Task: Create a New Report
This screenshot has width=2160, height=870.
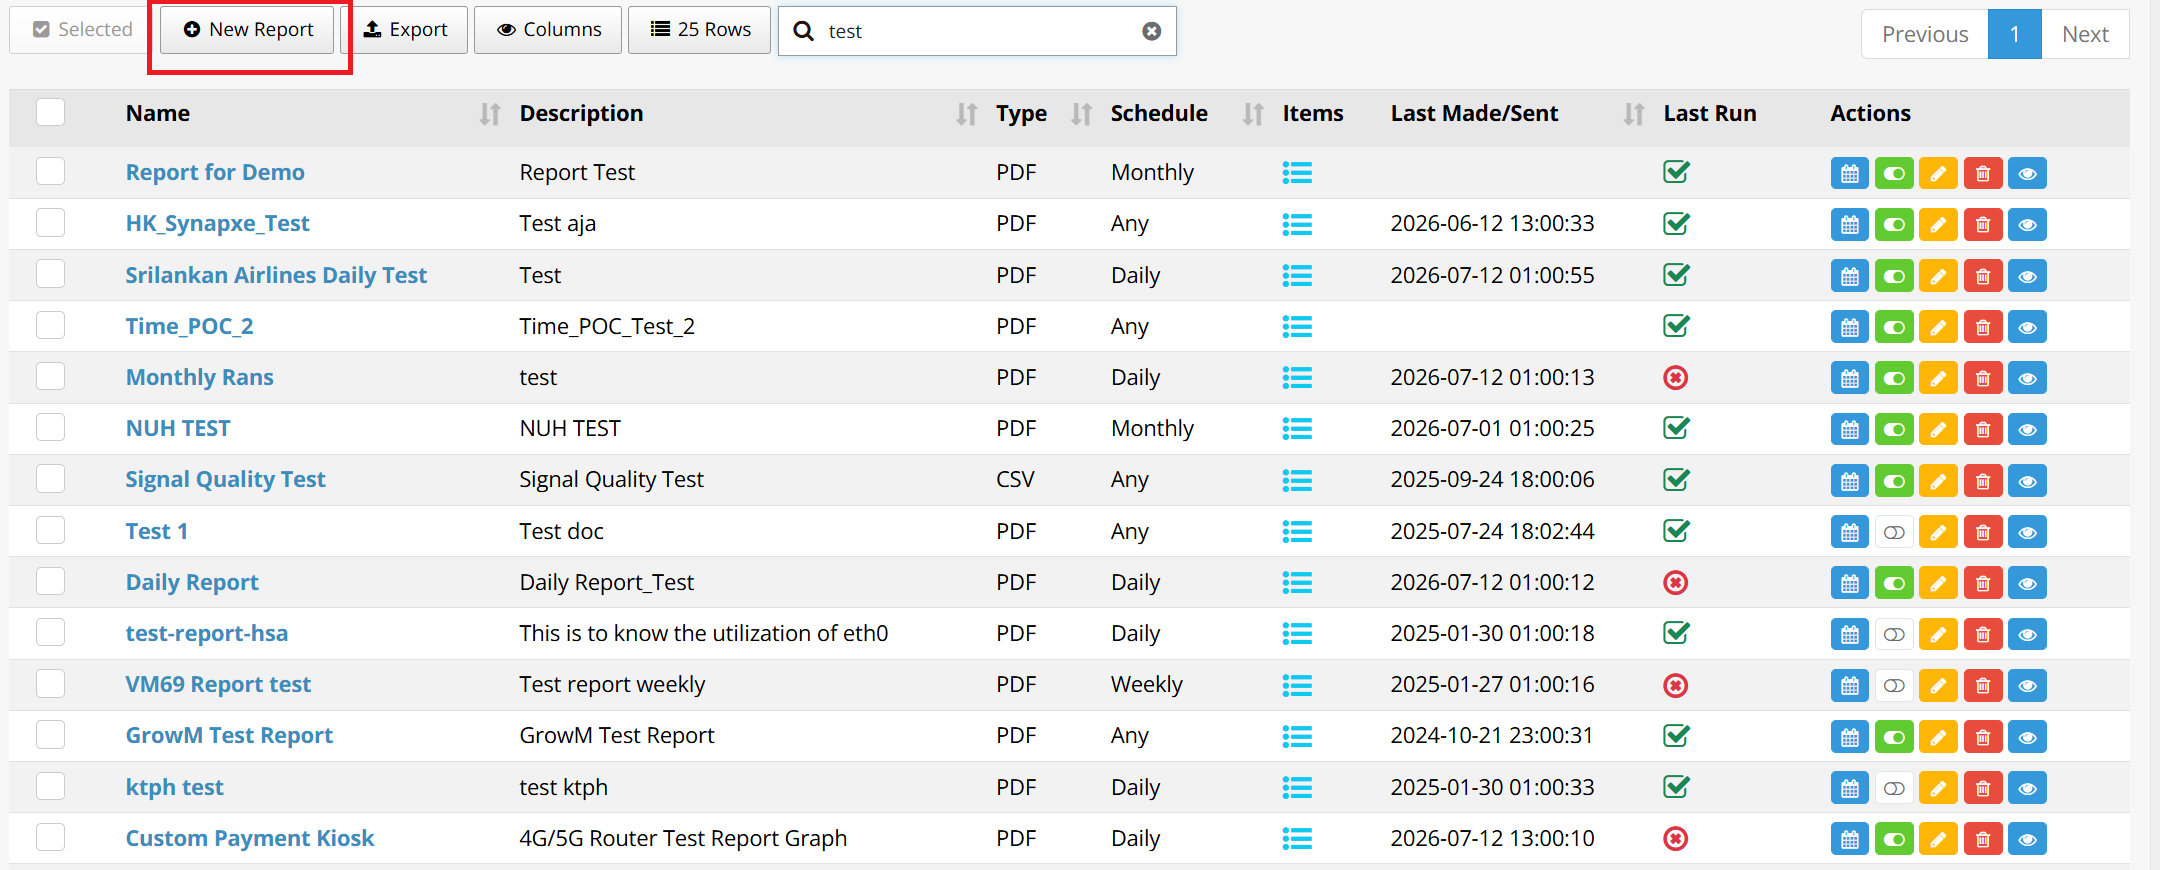Action: coord(247,30)
